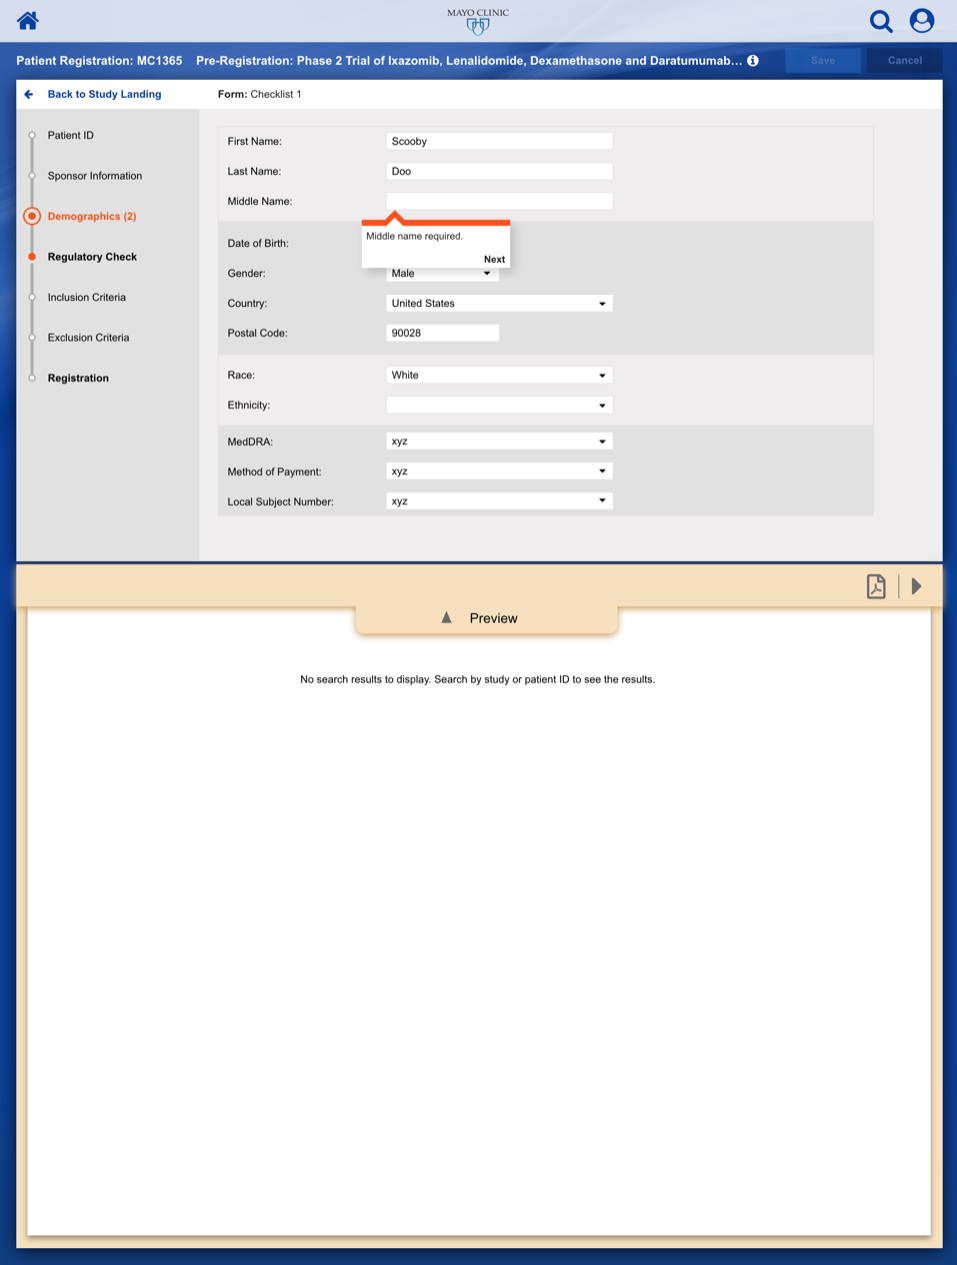This screenshot has width=957, height=1265.
Task: Open Demographics (2) section
Action: pyautogui.click(x=92, y=216)
